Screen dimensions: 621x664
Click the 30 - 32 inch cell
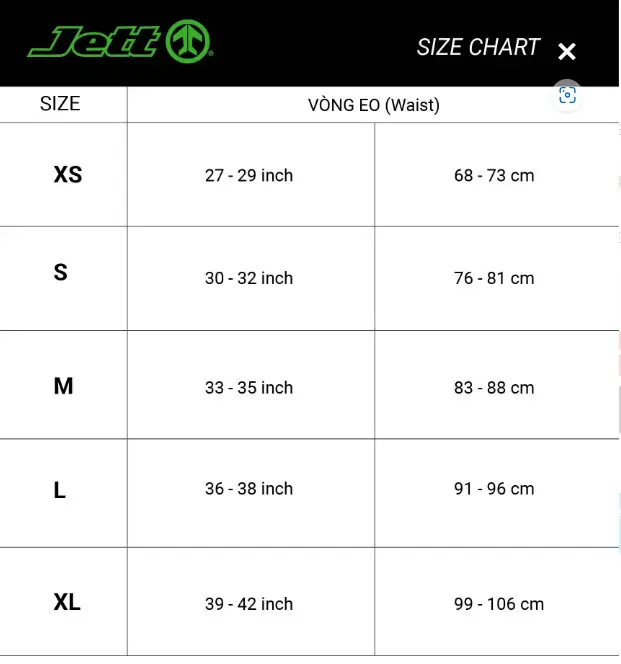tap(249, 278)
